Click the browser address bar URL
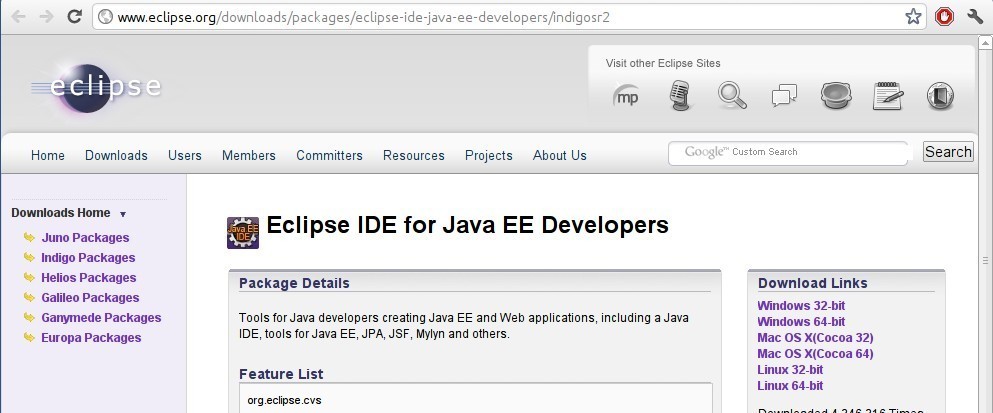The height and width of the screenshot is (413, 993). coord(364,17)
